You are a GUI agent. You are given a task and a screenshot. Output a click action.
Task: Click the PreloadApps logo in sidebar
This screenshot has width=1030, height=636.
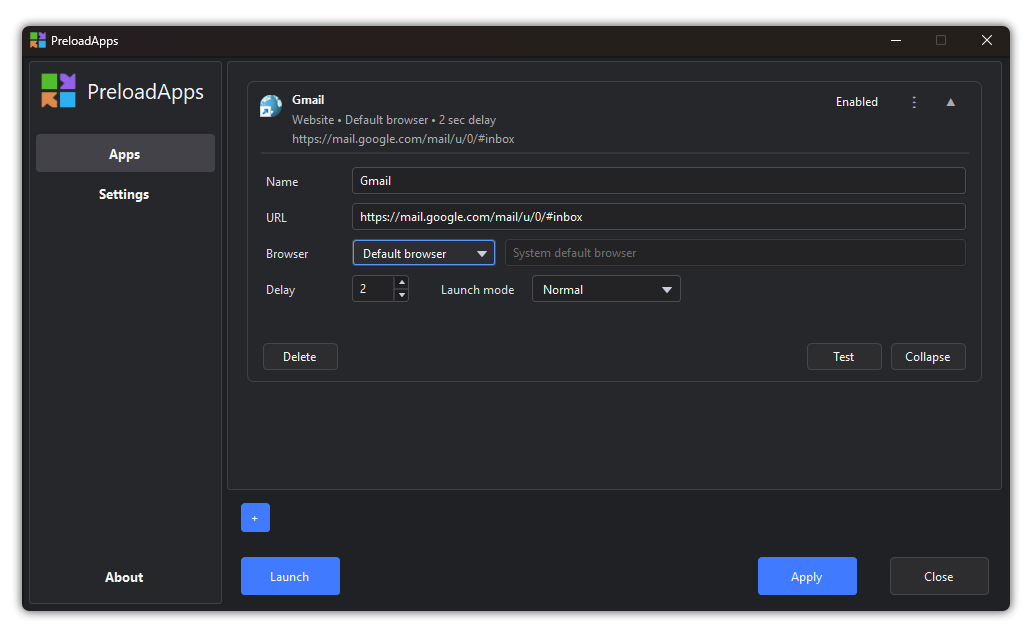click(x=58, y=91)
